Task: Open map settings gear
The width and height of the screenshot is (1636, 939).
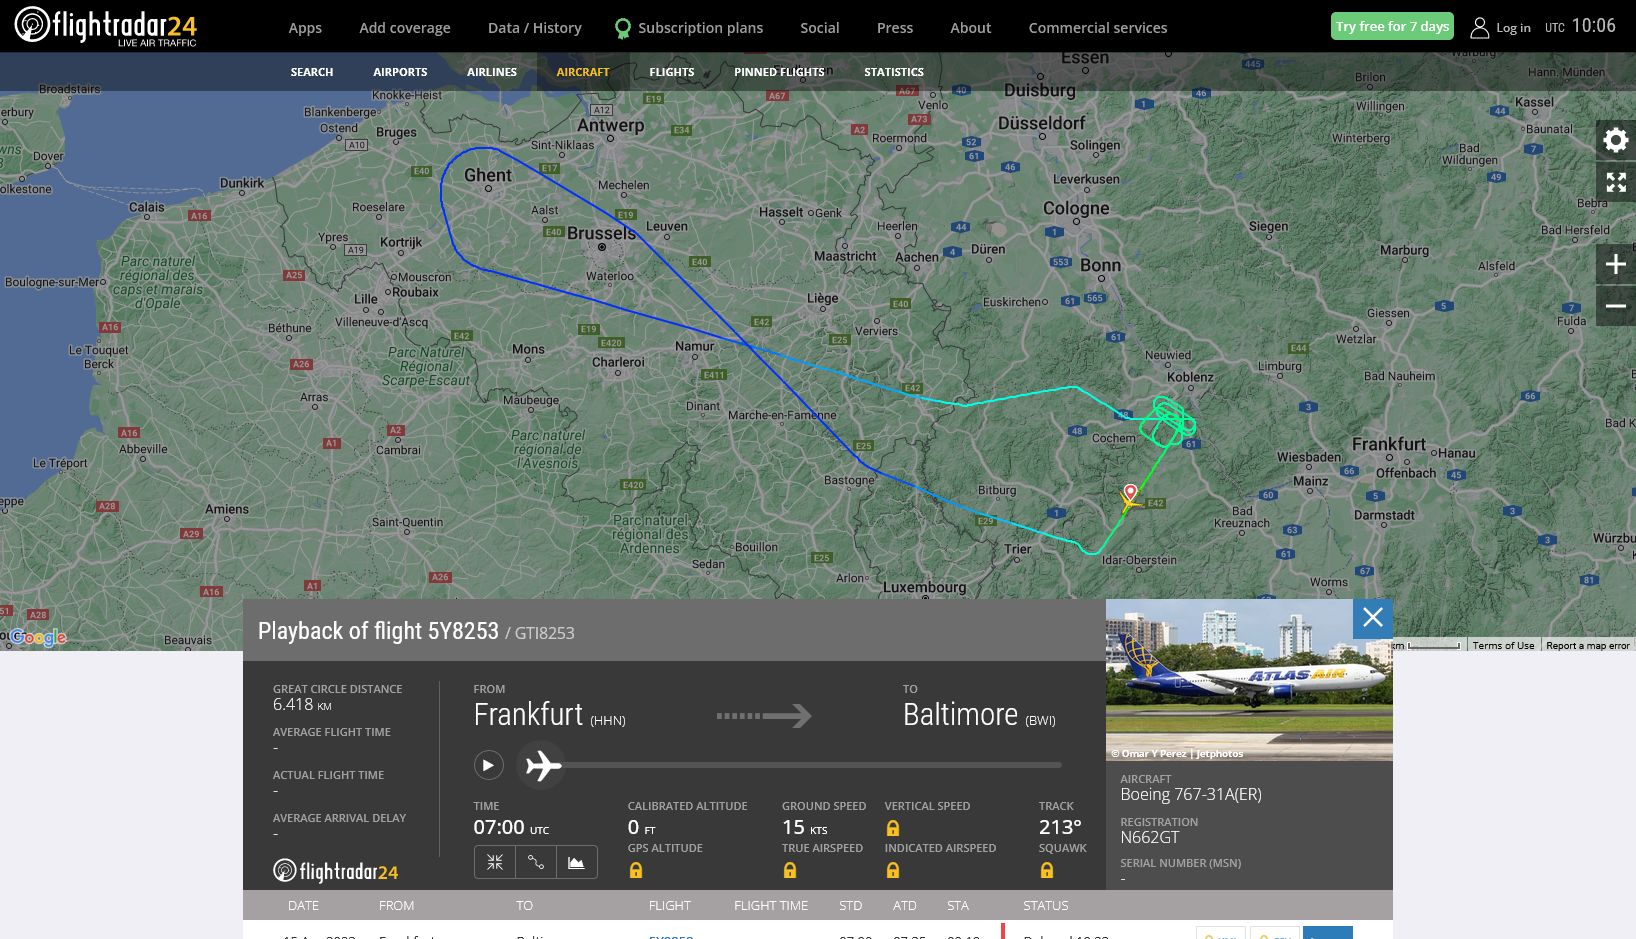Action: (1615, 140)
